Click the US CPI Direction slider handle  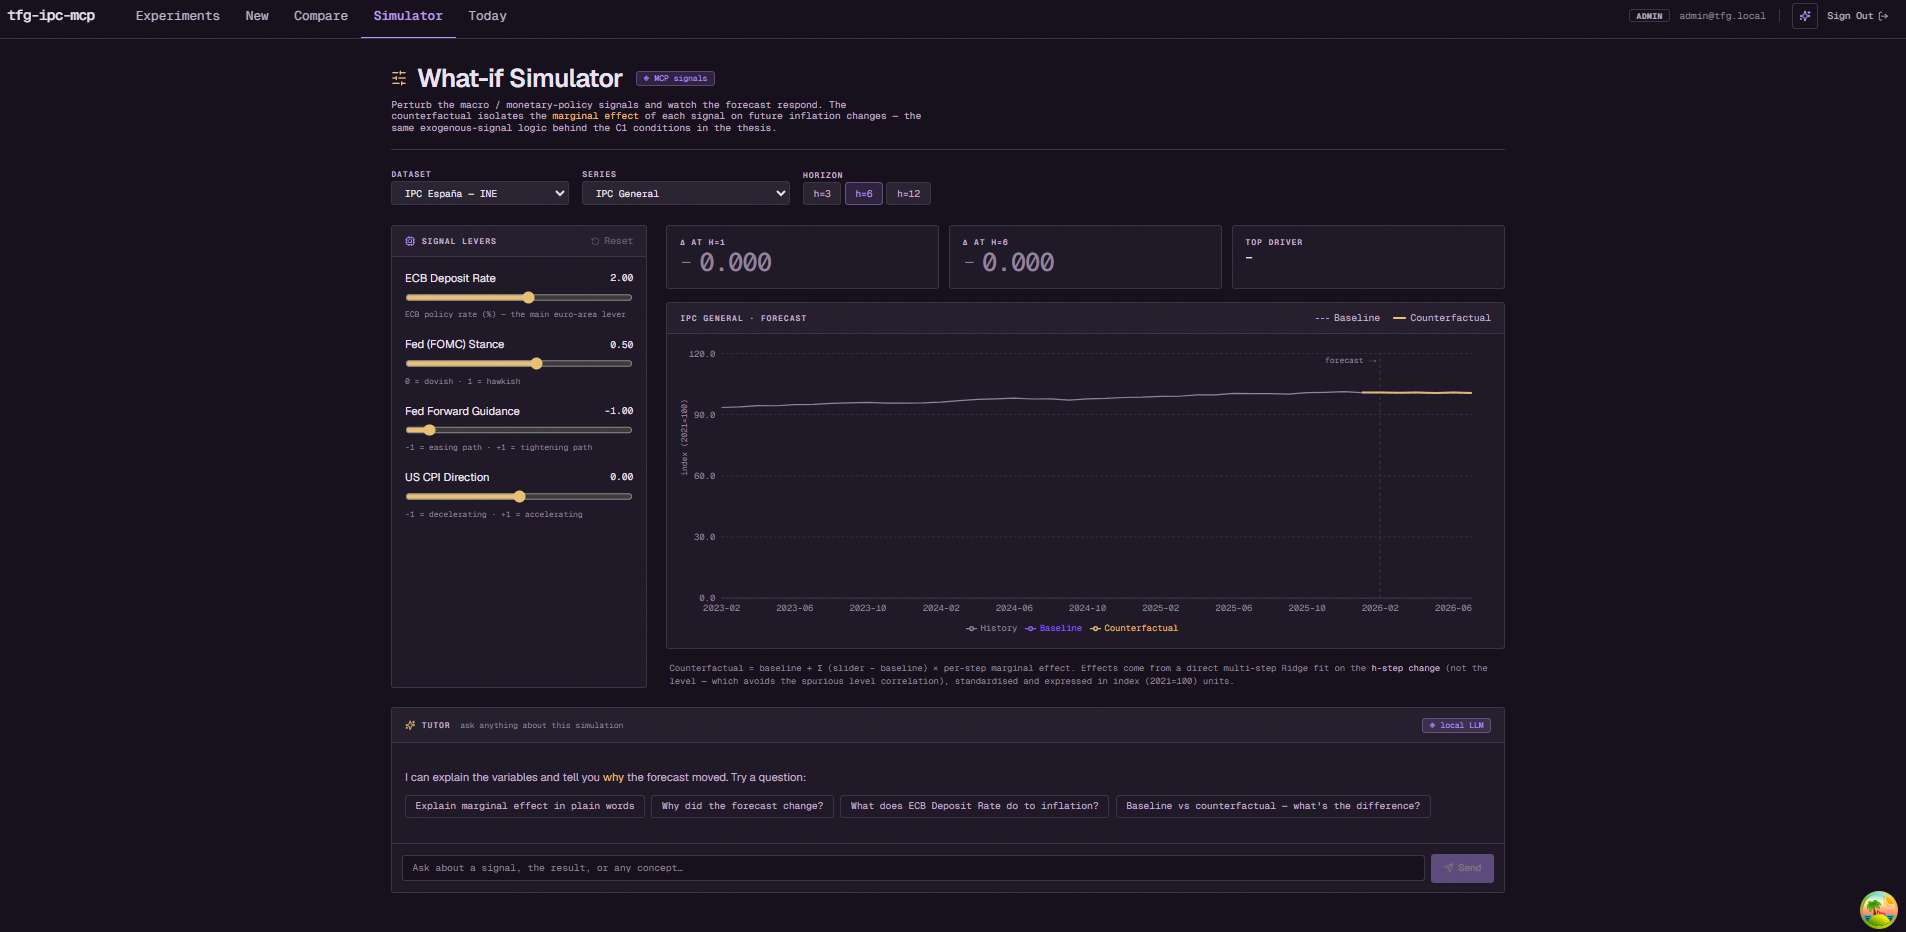[x=519, y=496]
